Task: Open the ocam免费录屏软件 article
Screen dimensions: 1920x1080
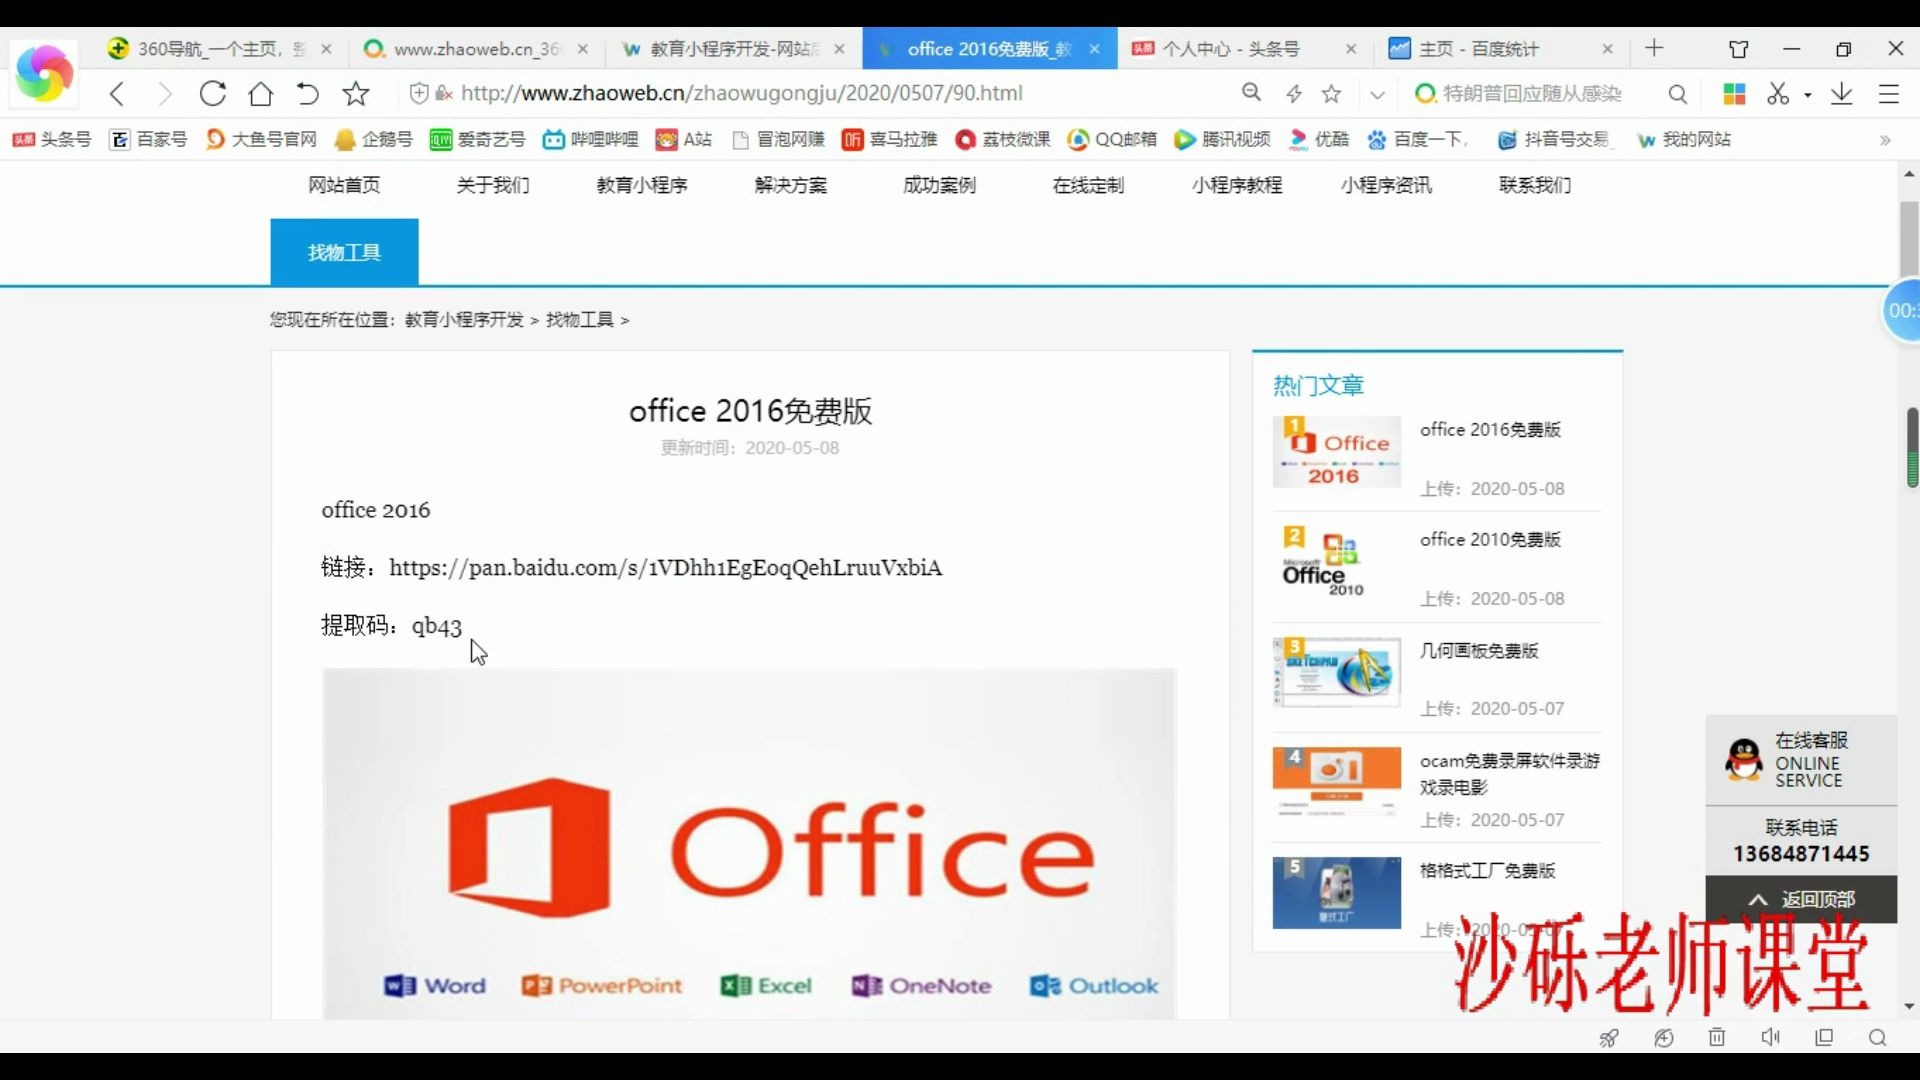Action: pyautogui.click(x=1509, y=774)
